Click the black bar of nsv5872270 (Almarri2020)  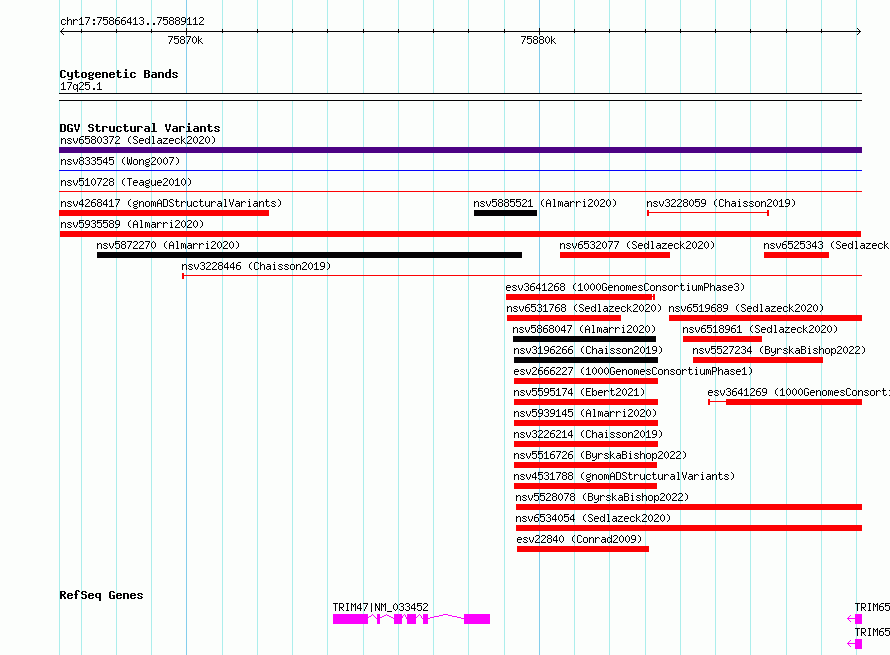point(309,255)
